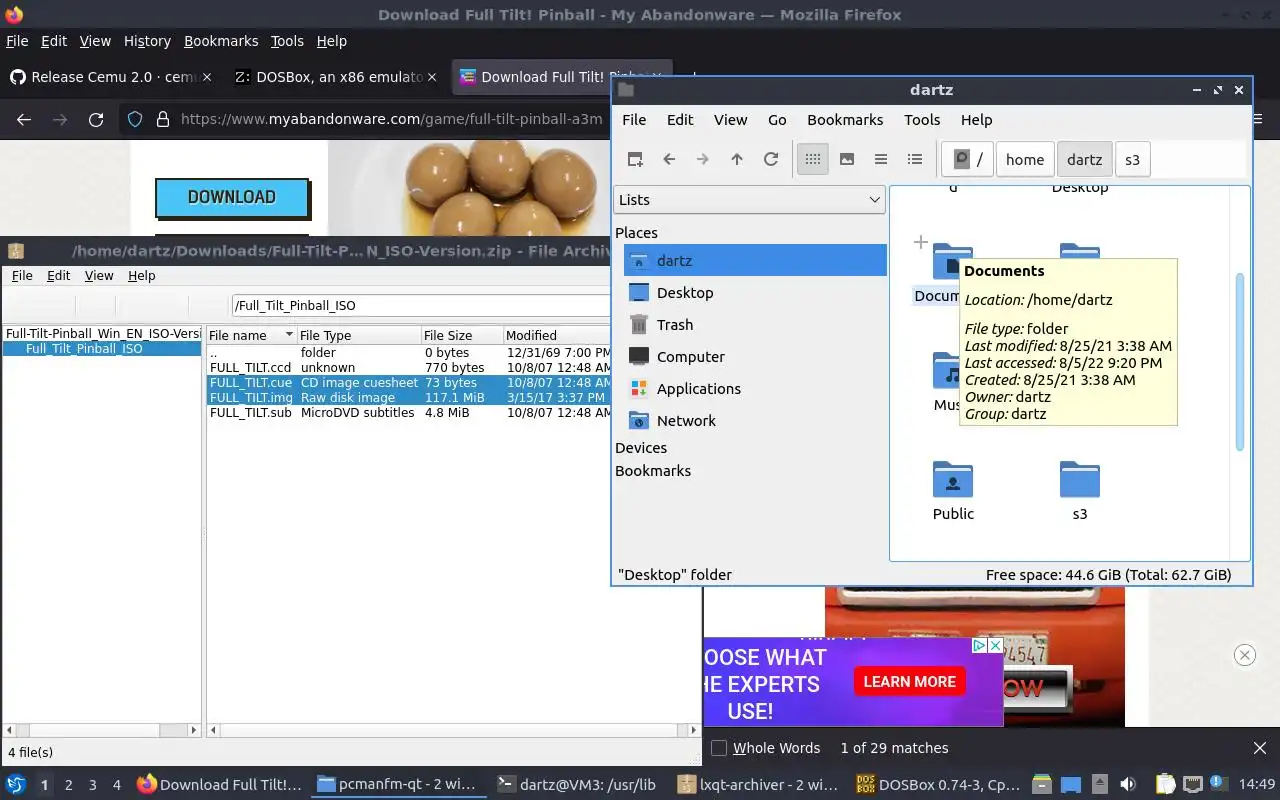The height and width of the screenshot is (800, 1280).
Task: Toggle Whole Words checkbox in find bar
Action: point(719,748)
